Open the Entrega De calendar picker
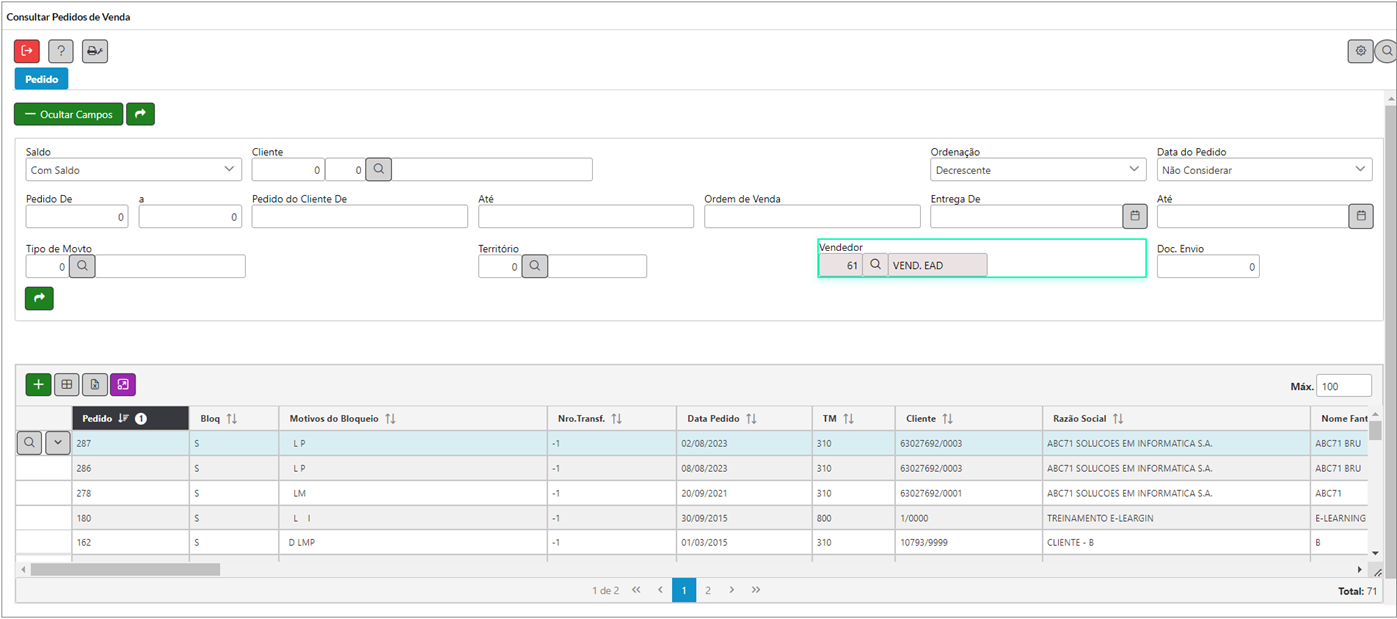Viewport: 1397px width, 619px height. pos(1135,216)
